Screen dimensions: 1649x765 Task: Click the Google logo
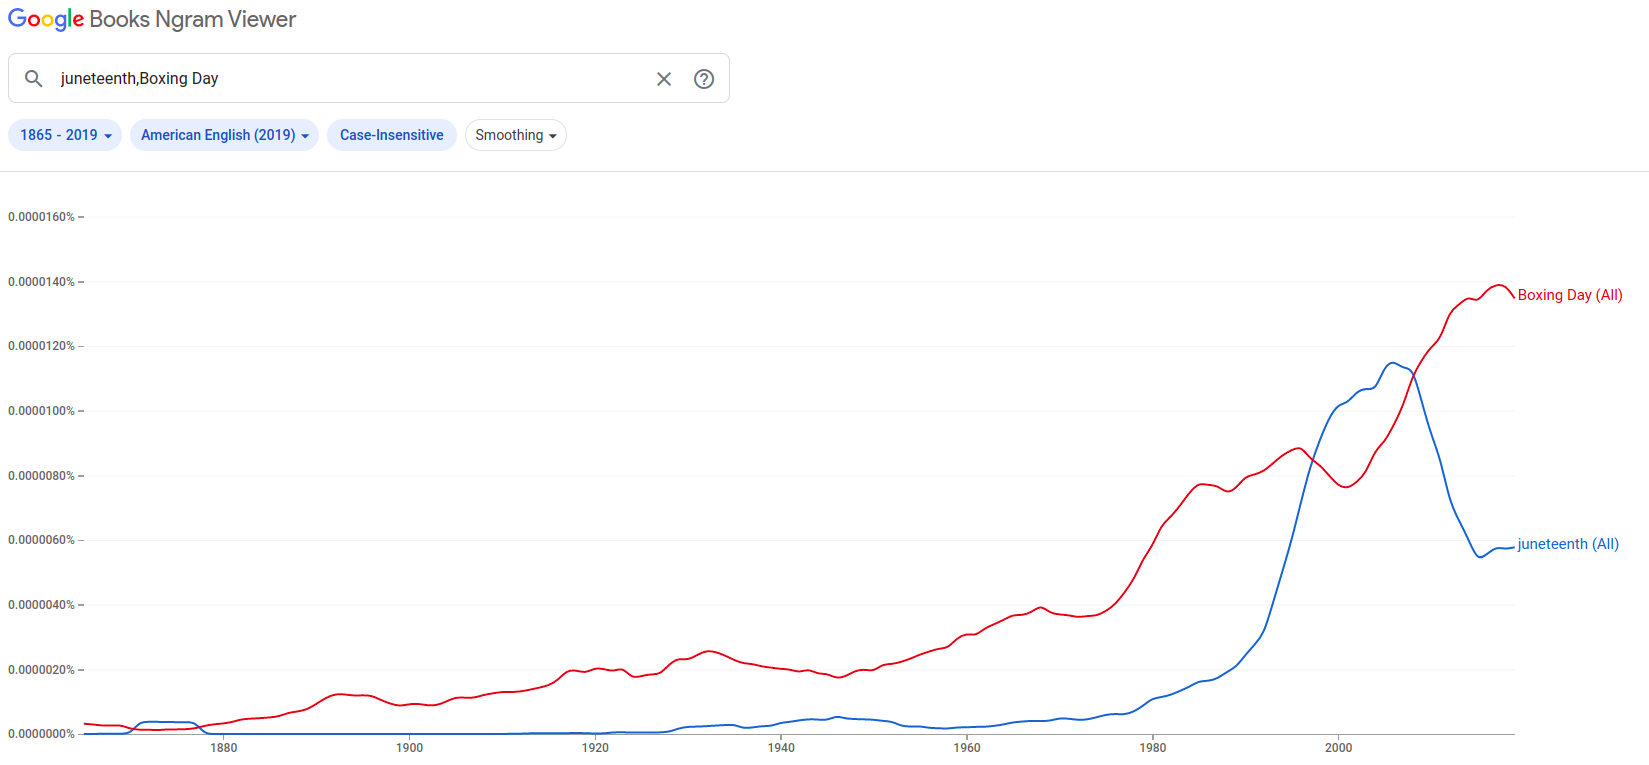pos(46,20)
